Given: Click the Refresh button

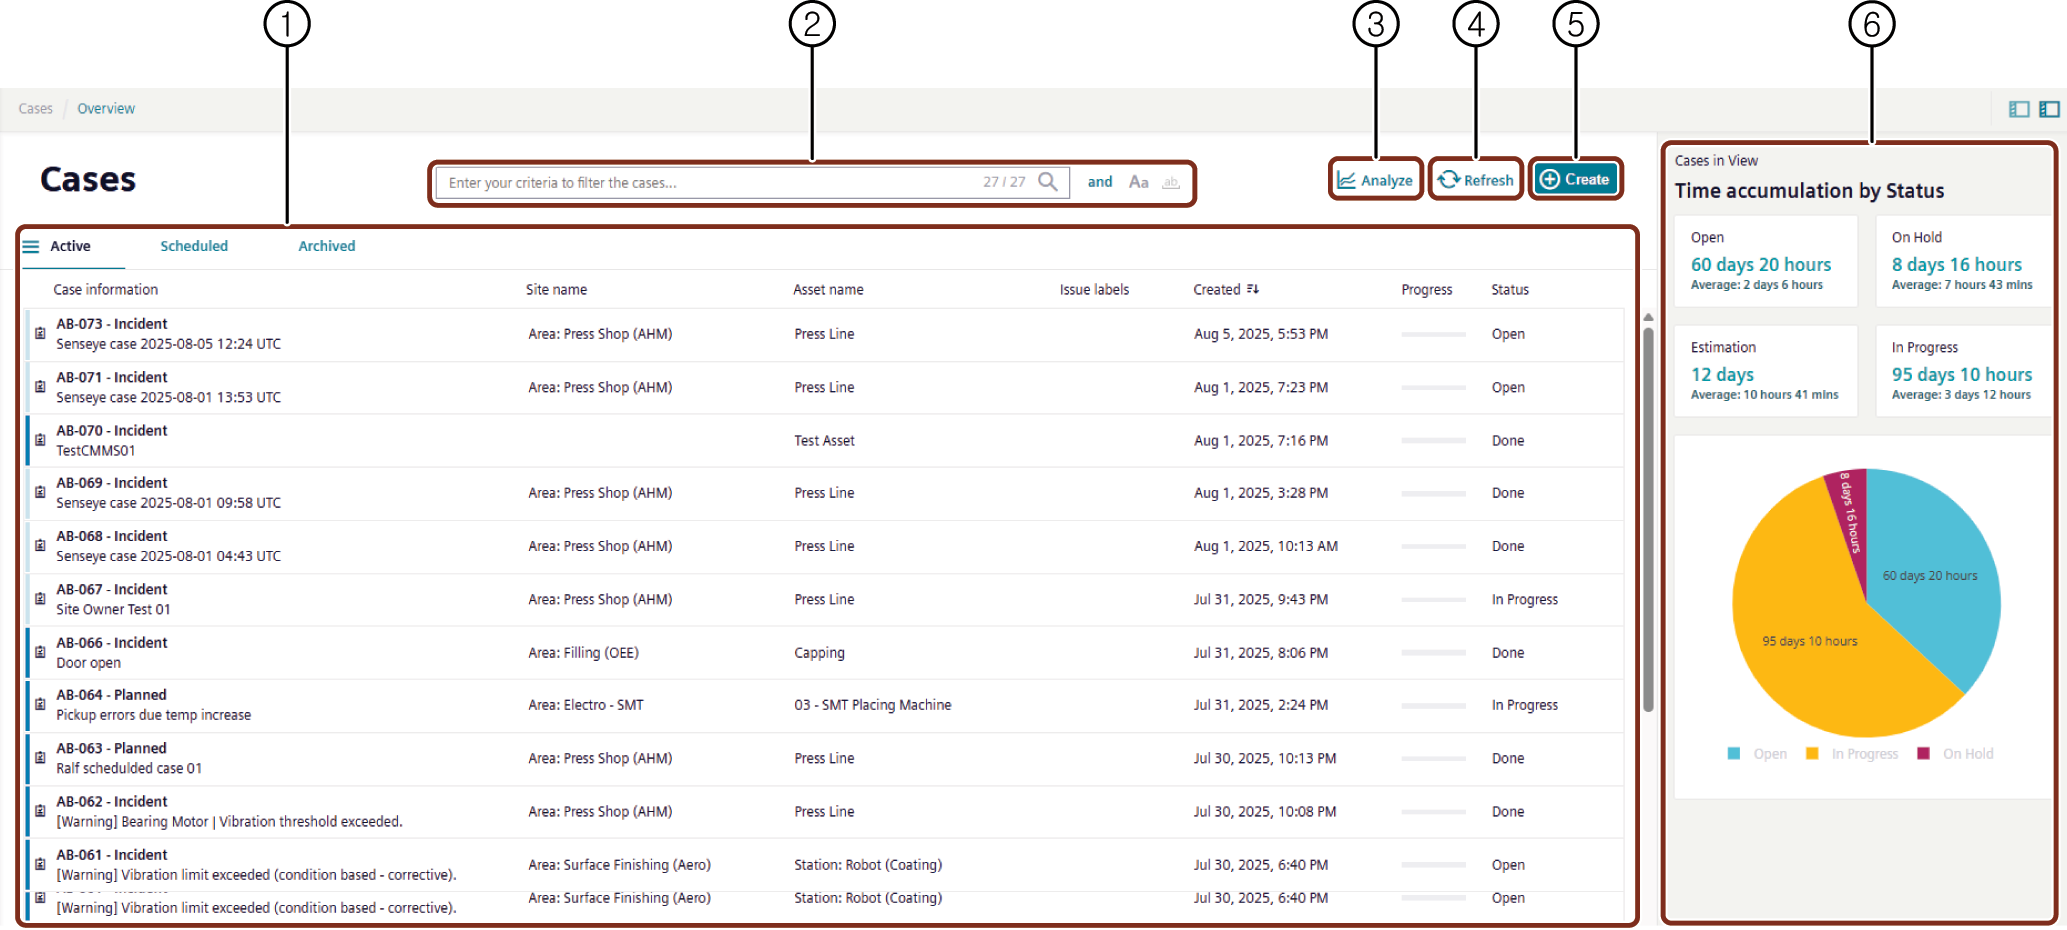Looking at the screenshot, I should click(1475, 180).
